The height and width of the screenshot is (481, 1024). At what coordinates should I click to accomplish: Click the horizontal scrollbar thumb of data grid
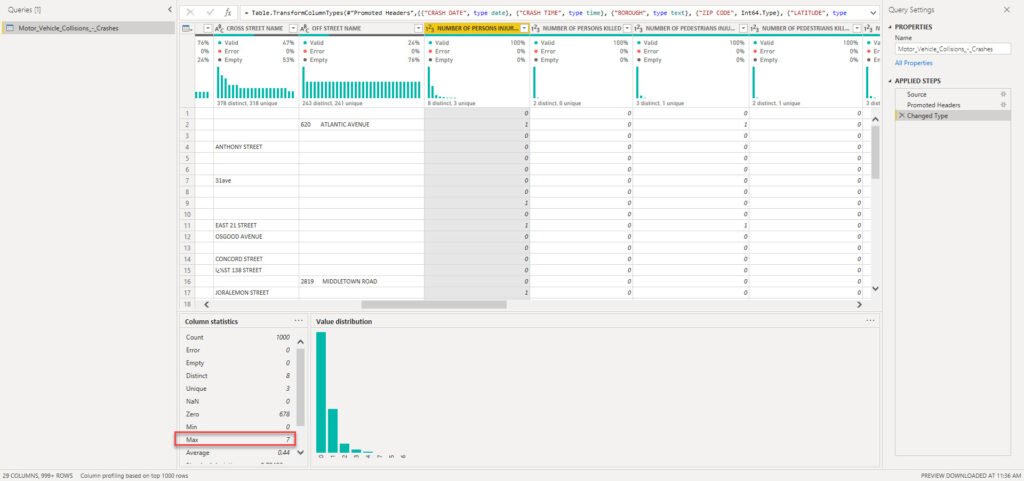tap(434, 304)
